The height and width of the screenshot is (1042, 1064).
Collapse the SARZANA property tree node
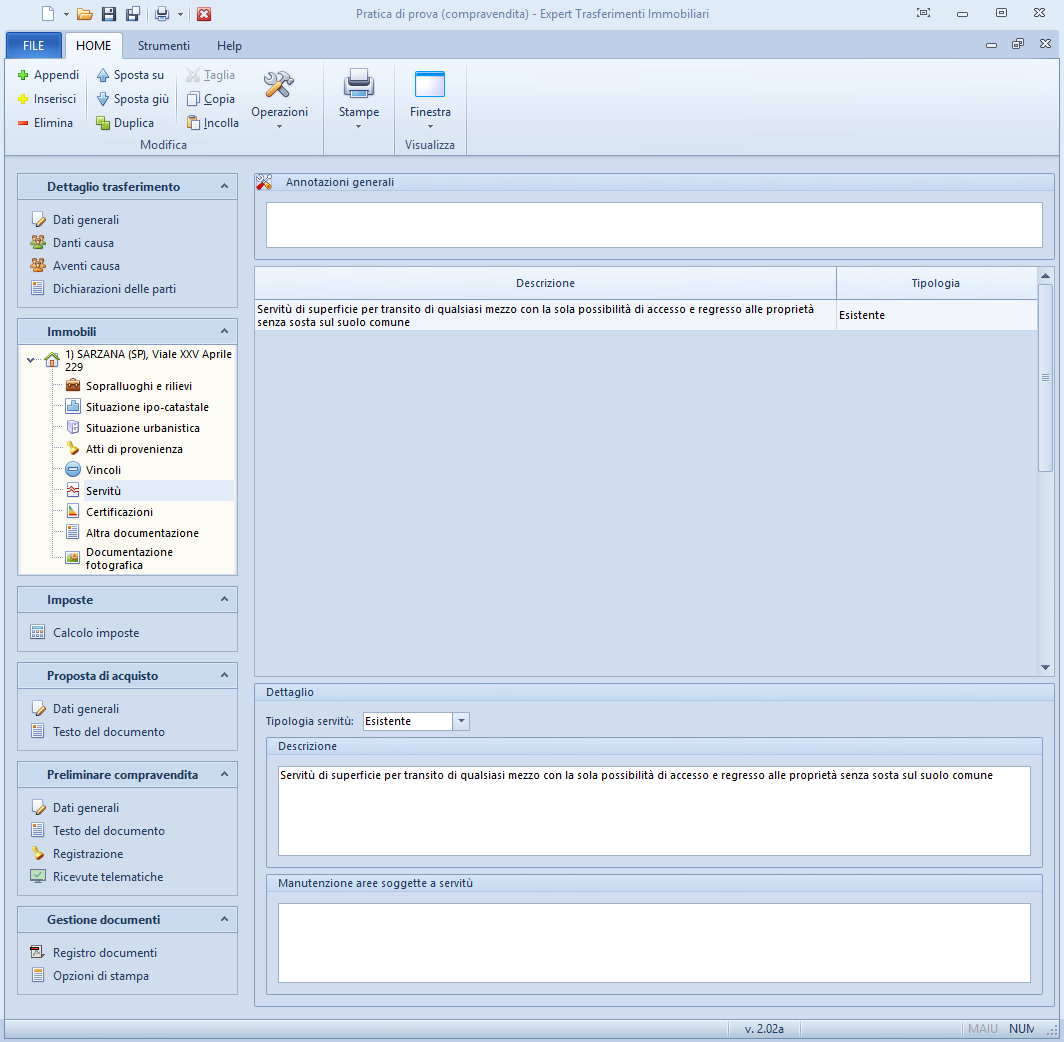click(x=31, y=360)
